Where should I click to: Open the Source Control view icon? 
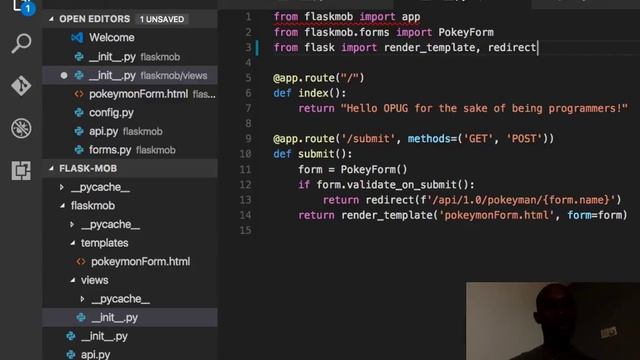pos(21,86)
